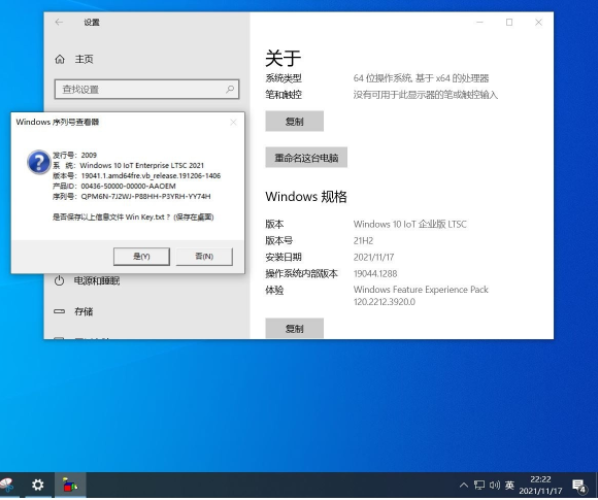Click the 21H2 version value
This screenshot has width=598, height=500.
click(363, 241)
